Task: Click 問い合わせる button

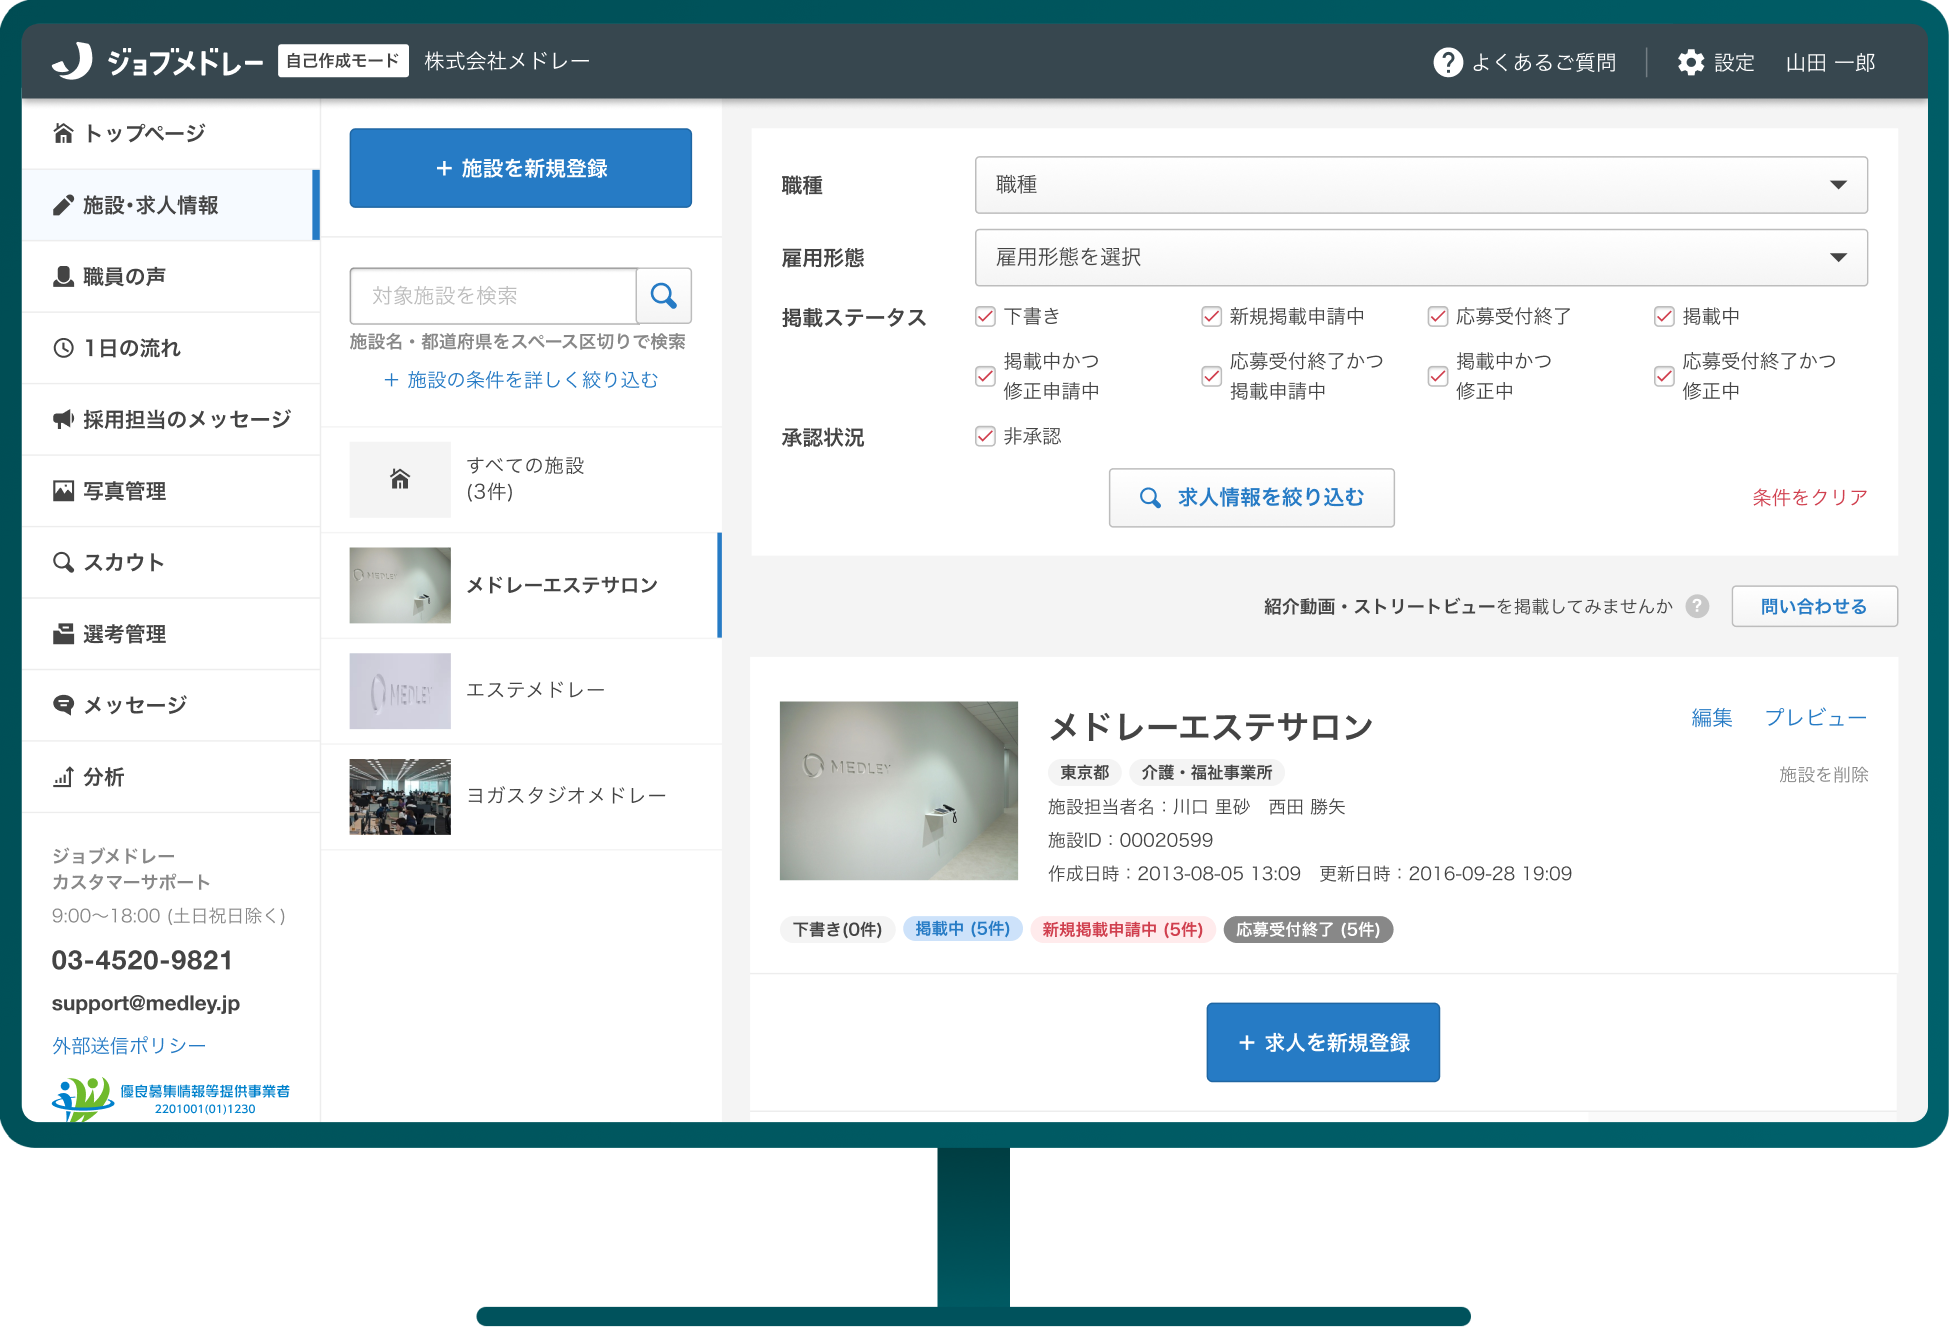Action: [1814, 606]
